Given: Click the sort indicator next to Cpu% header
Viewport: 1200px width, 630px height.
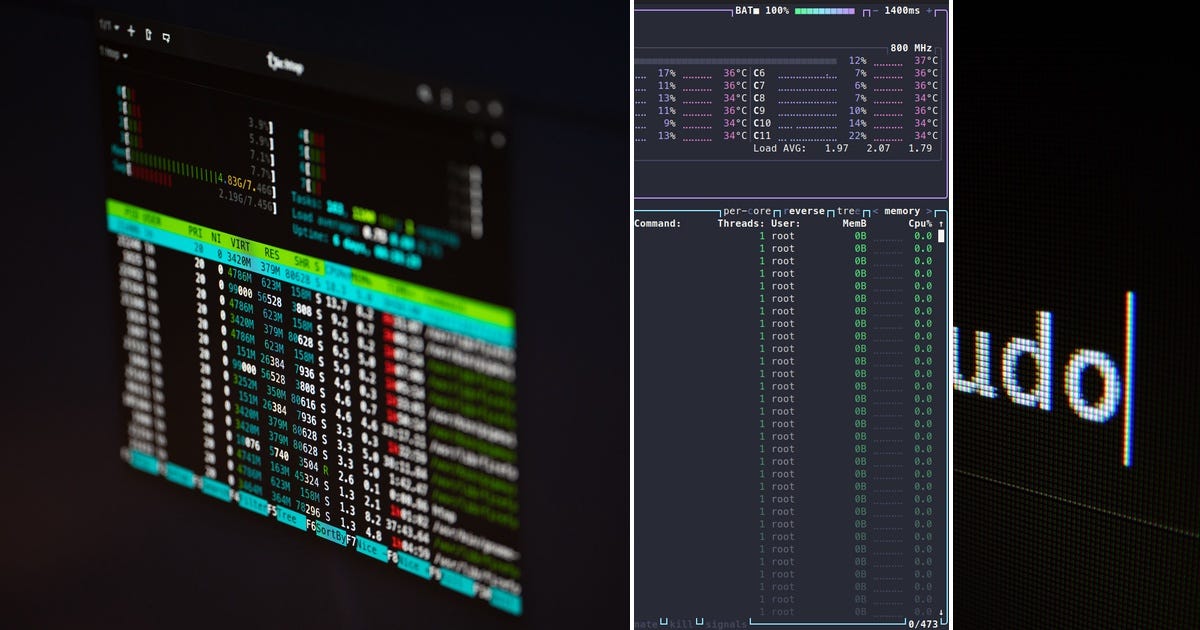Looking at the screenshot, I should point(941,224).
